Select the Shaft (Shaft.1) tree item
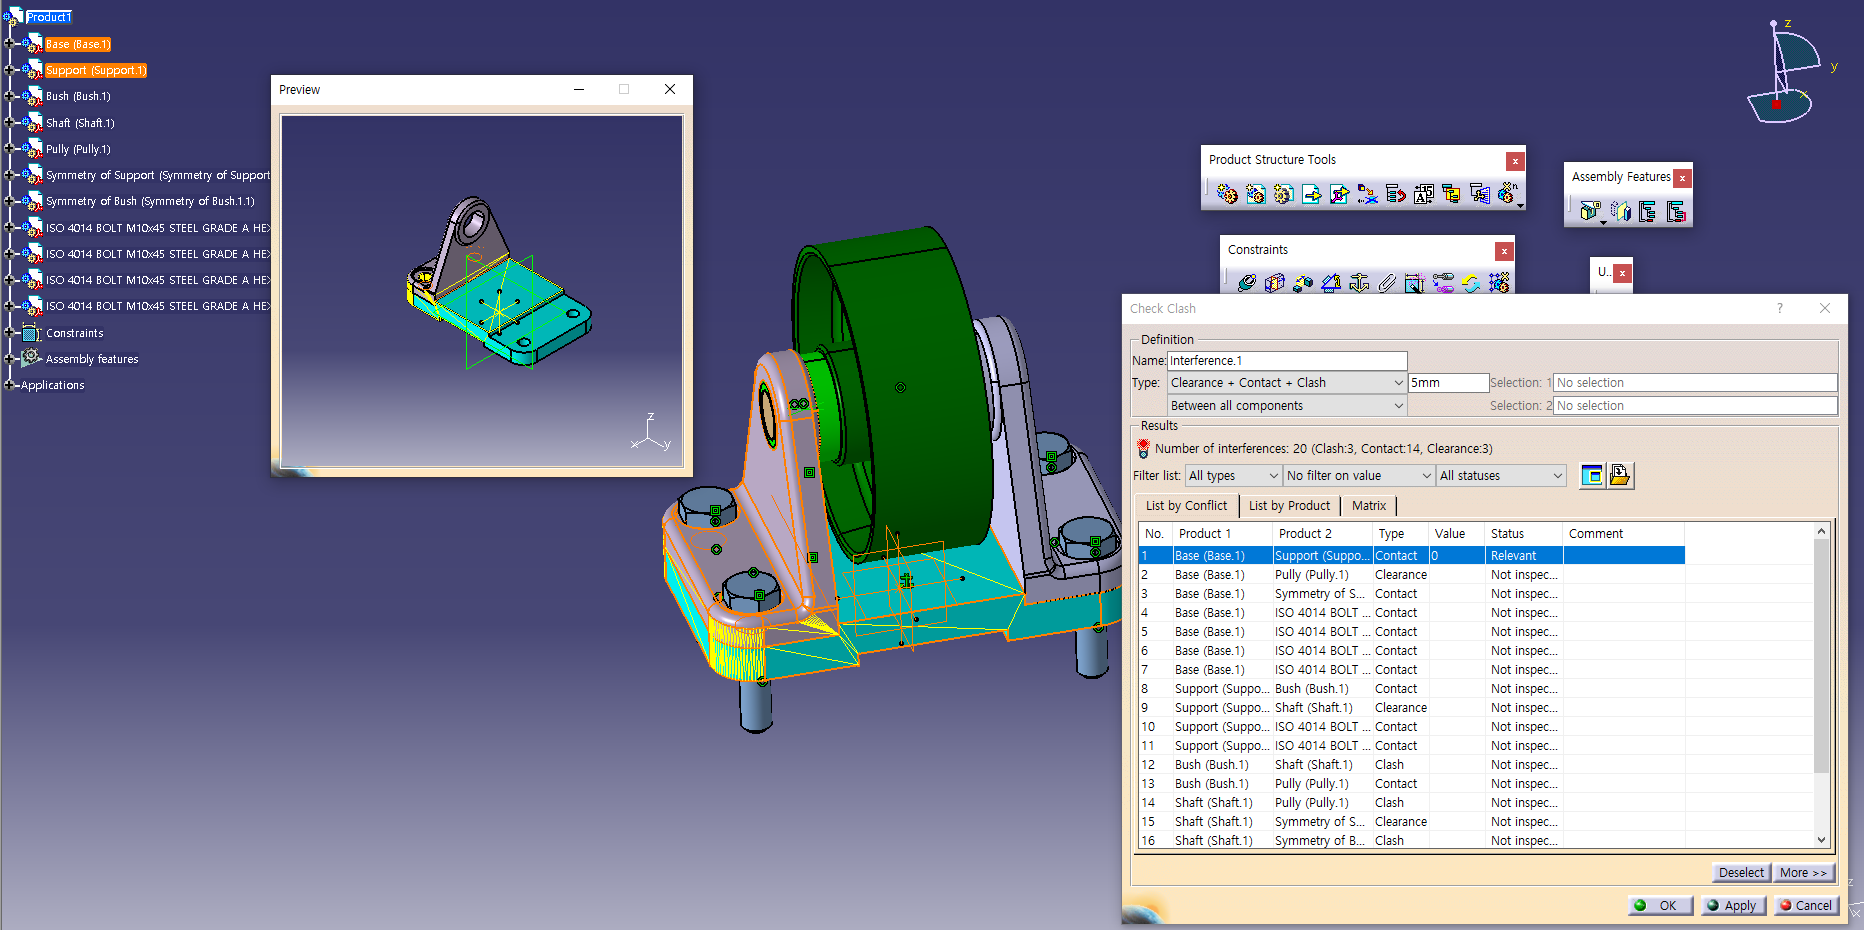The image size is (1864, 930). pyautogui.click(x=80, y=123)
